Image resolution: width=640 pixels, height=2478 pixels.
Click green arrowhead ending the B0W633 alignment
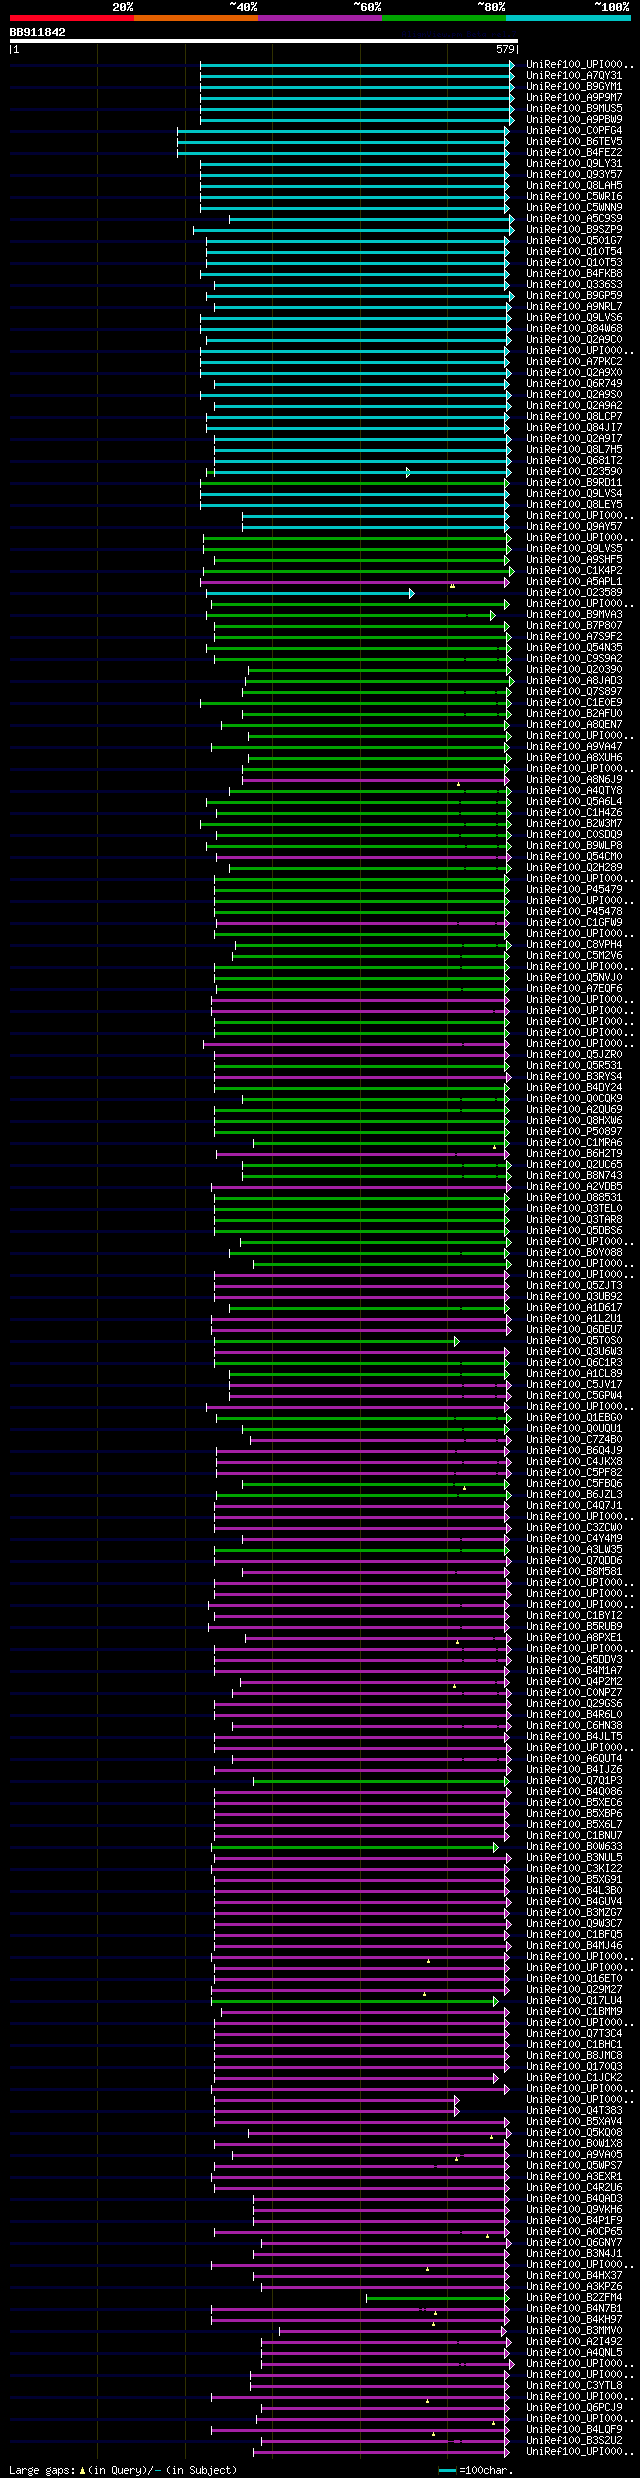496,1847
